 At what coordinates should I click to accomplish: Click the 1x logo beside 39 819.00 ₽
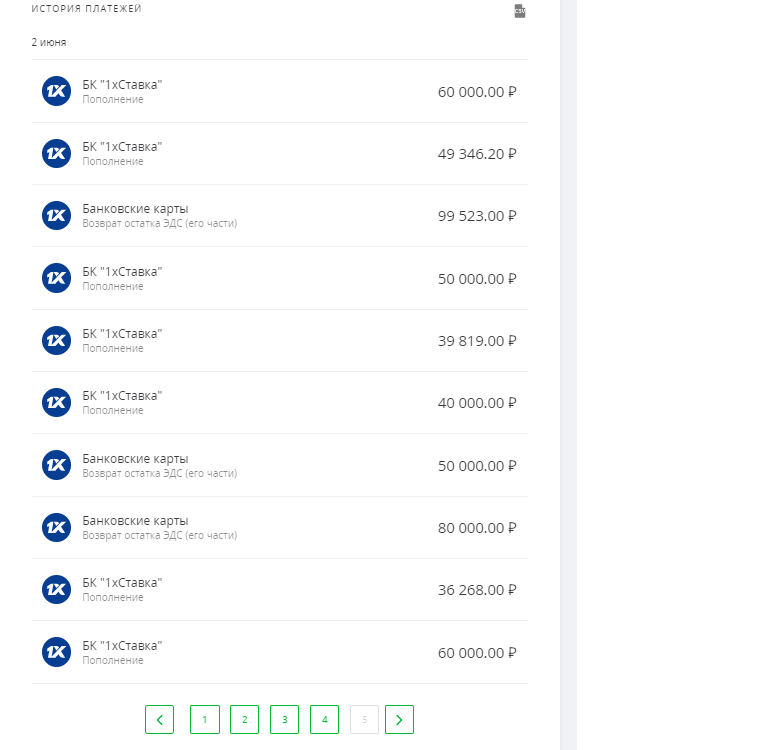[x=56, y=340]
